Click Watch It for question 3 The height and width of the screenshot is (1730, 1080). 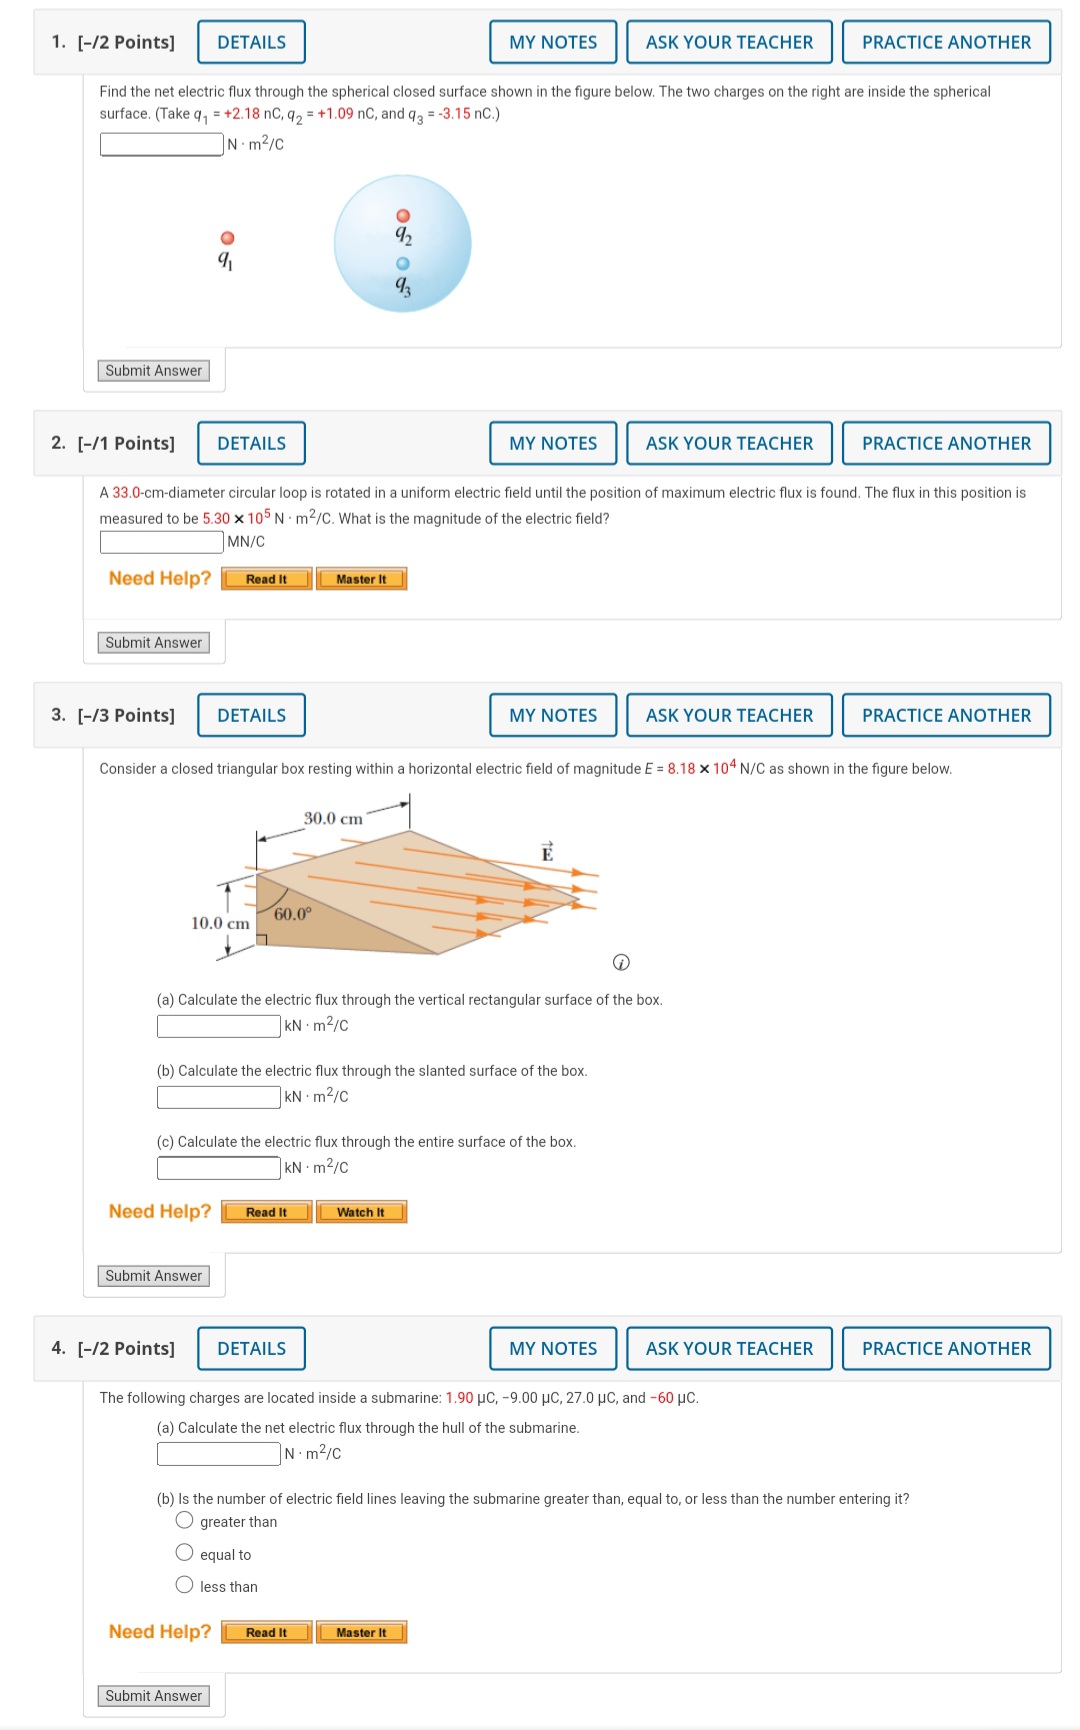coord(362,1211)
